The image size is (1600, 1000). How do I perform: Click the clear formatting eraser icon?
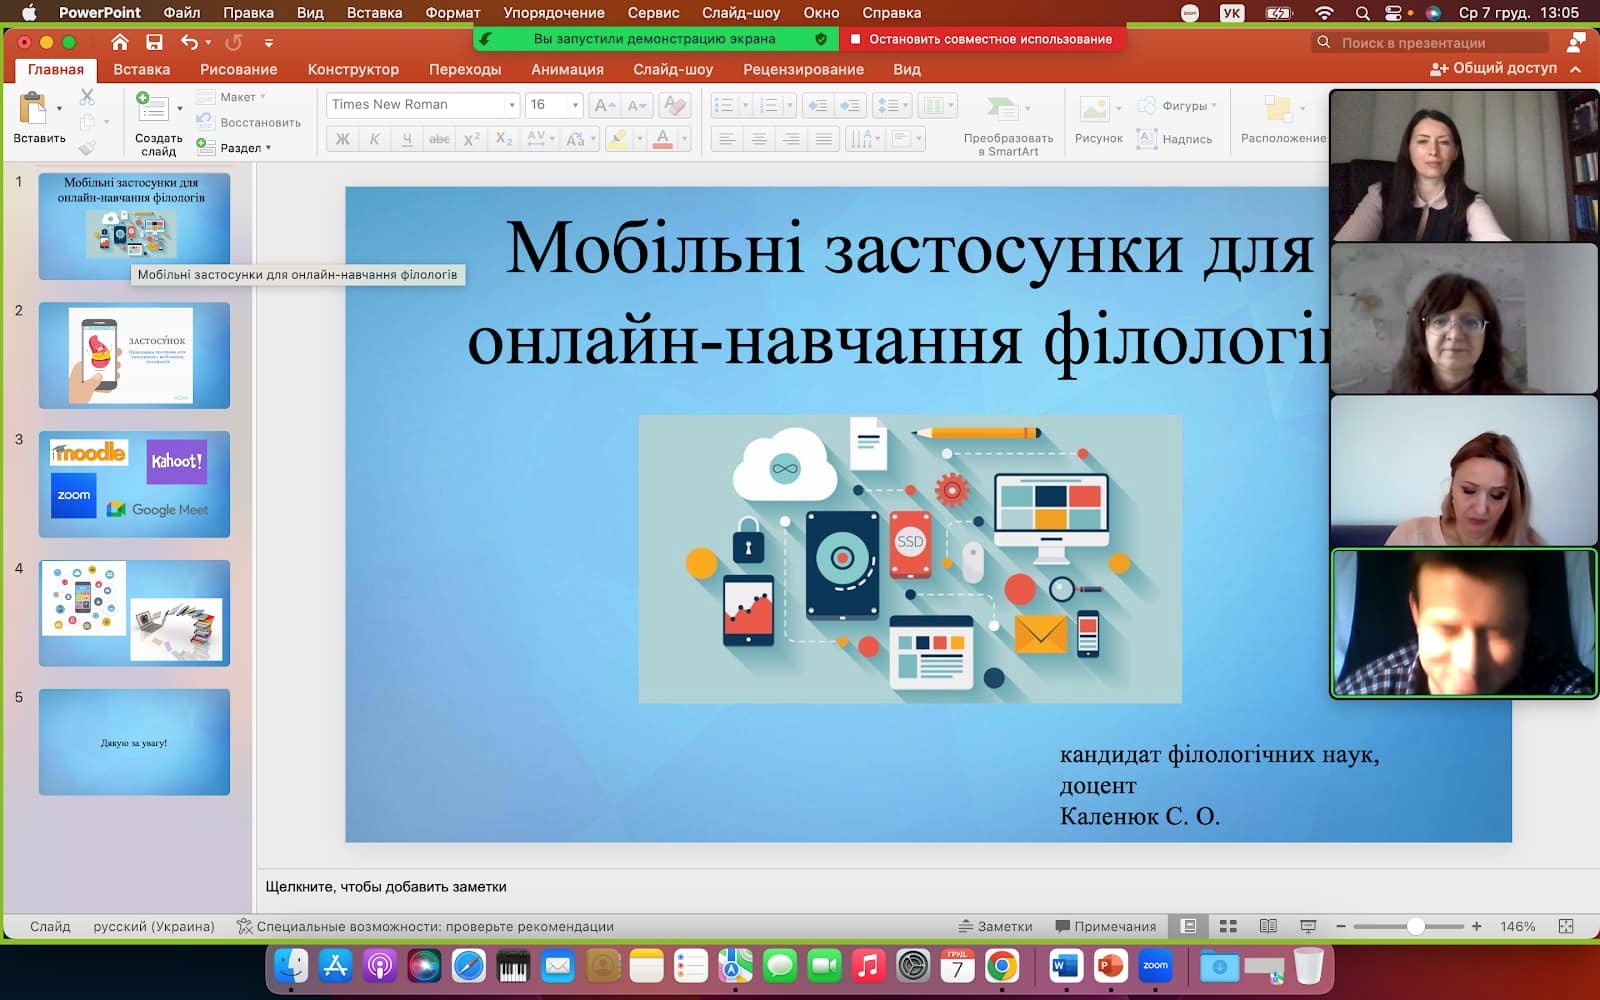[675, 105]
